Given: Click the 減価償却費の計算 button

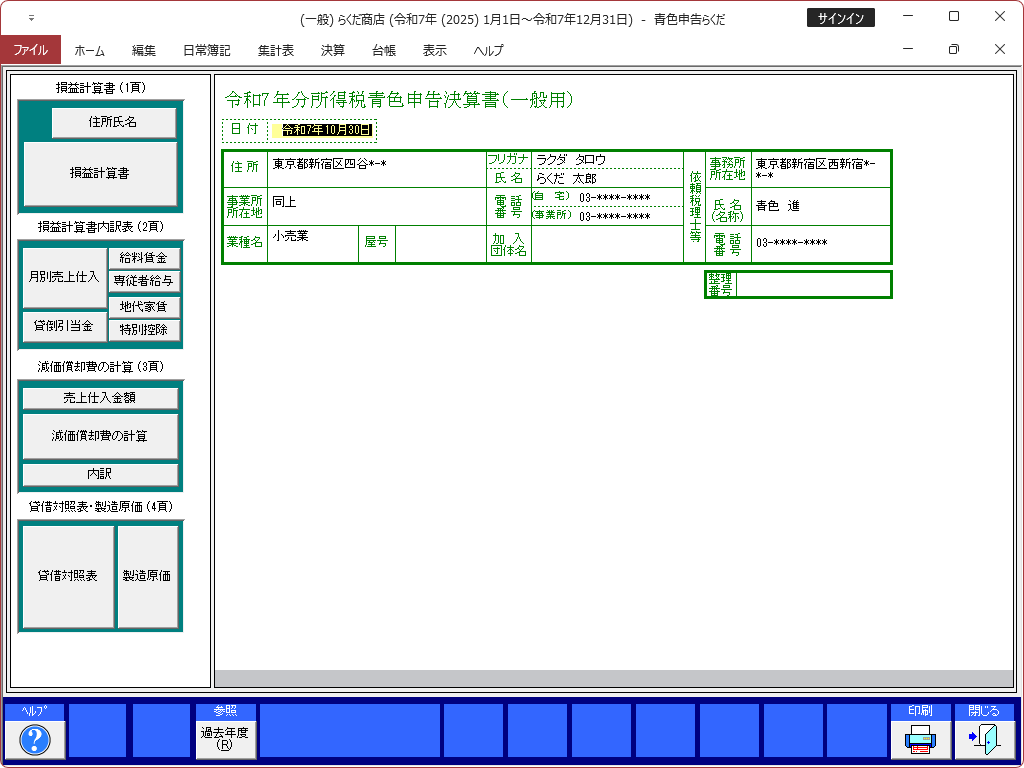Looking at the screenshot, I should coord(99,436).
